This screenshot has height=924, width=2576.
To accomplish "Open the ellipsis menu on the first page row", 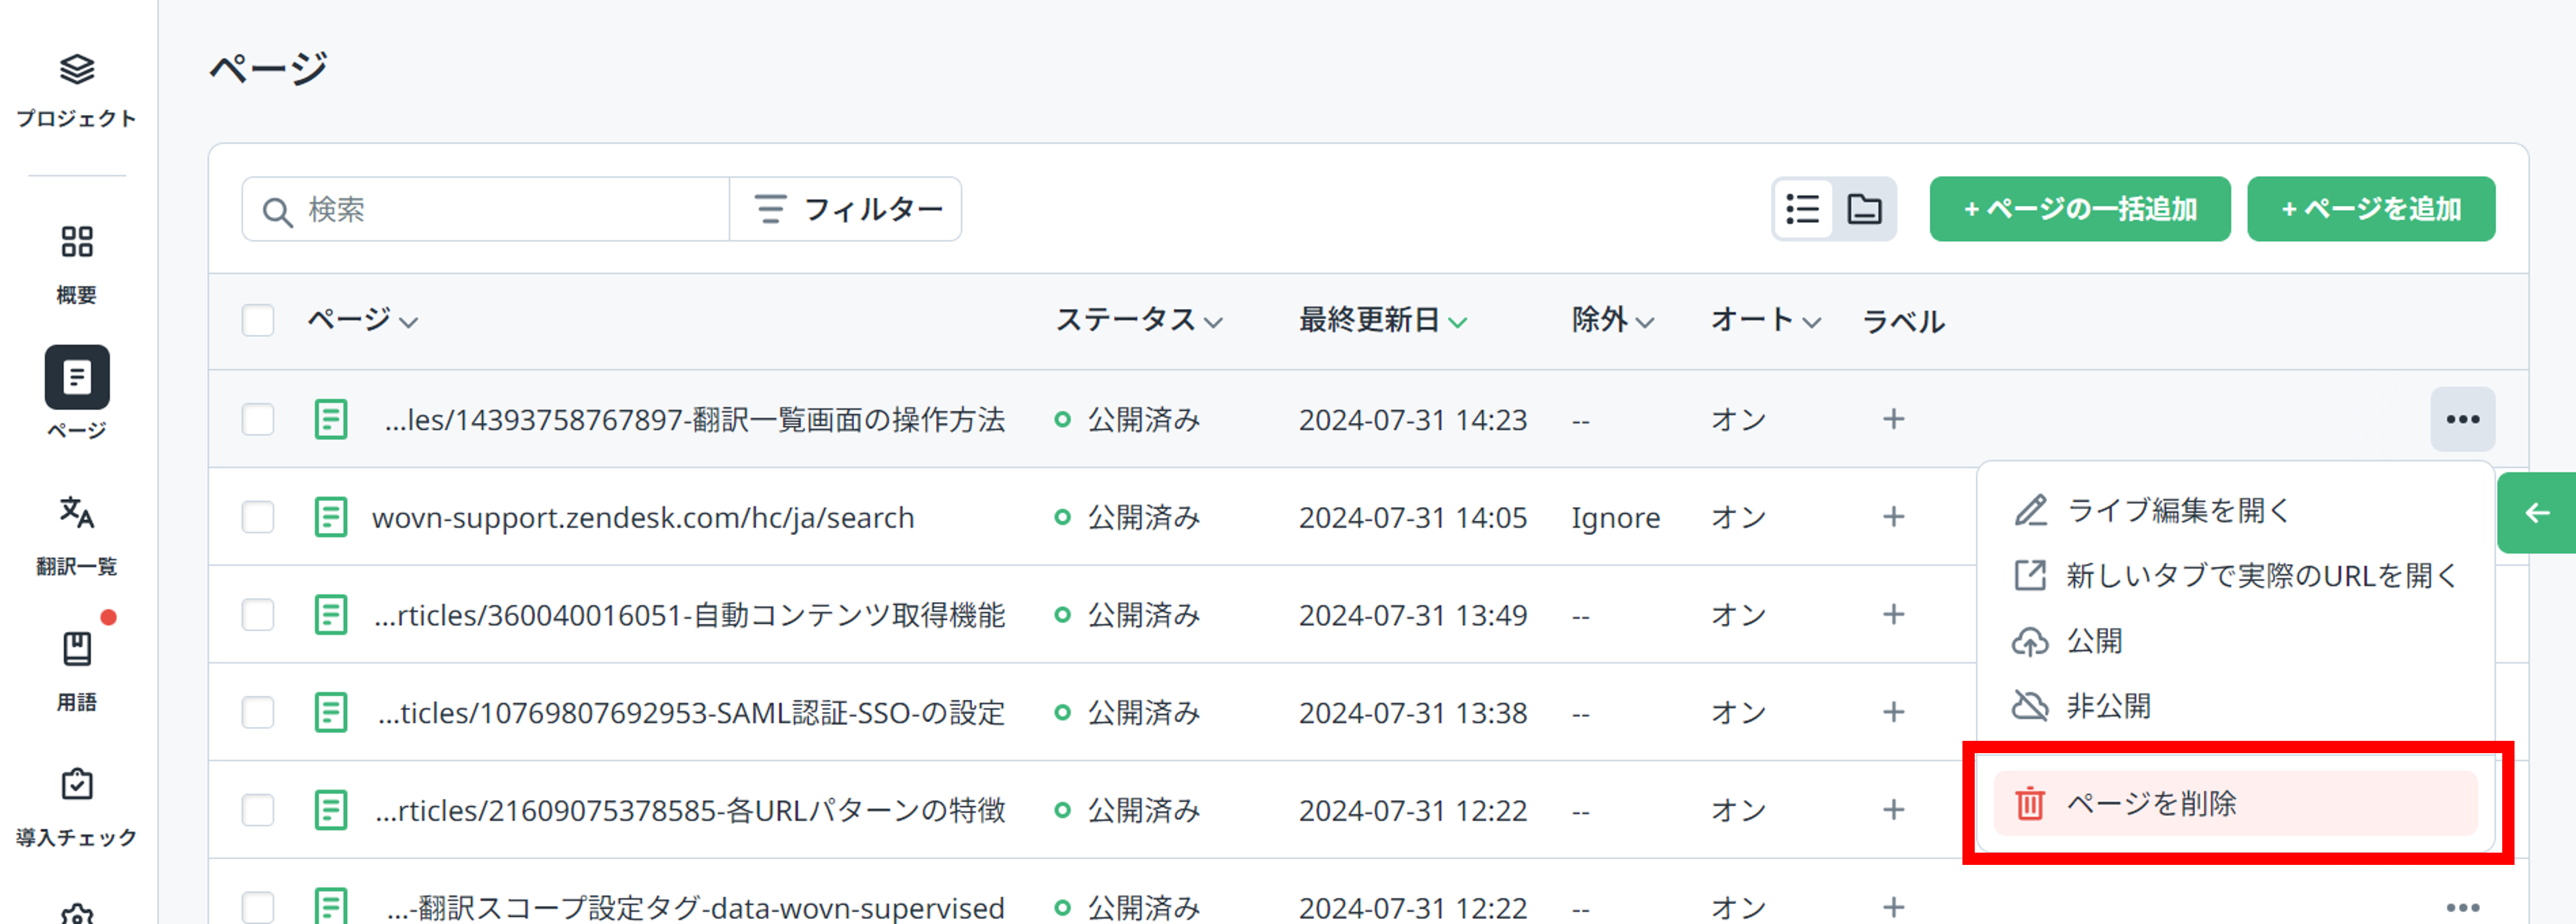I will pos(2463,419).
